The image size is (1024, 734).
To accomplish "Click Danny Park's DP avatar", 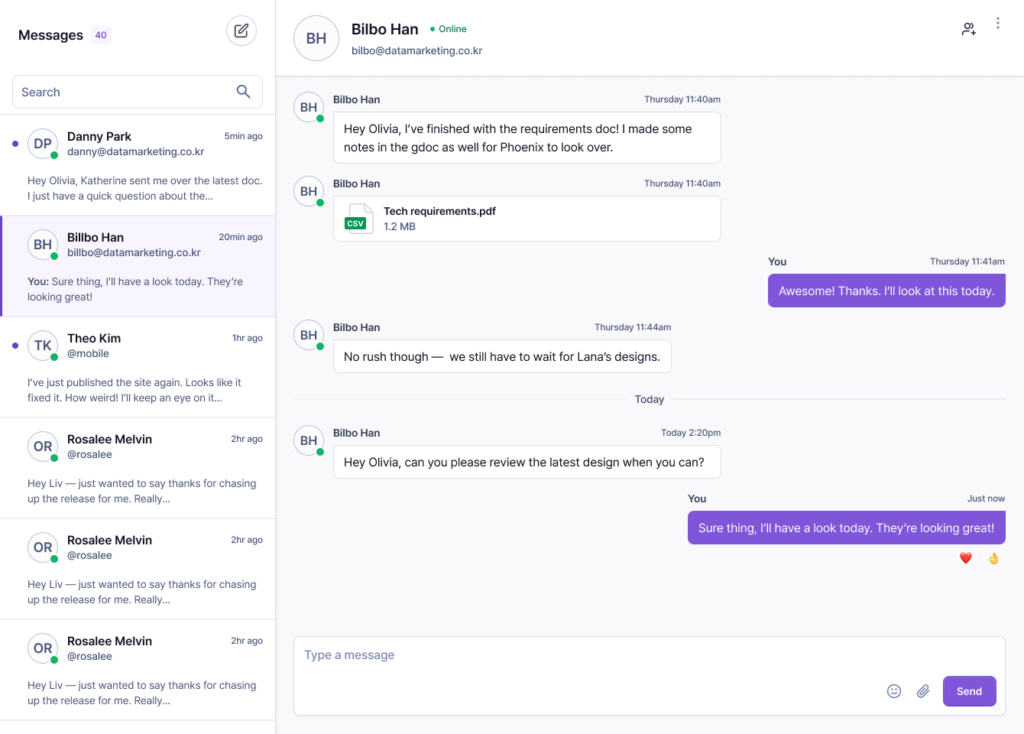I will [43, 144].
